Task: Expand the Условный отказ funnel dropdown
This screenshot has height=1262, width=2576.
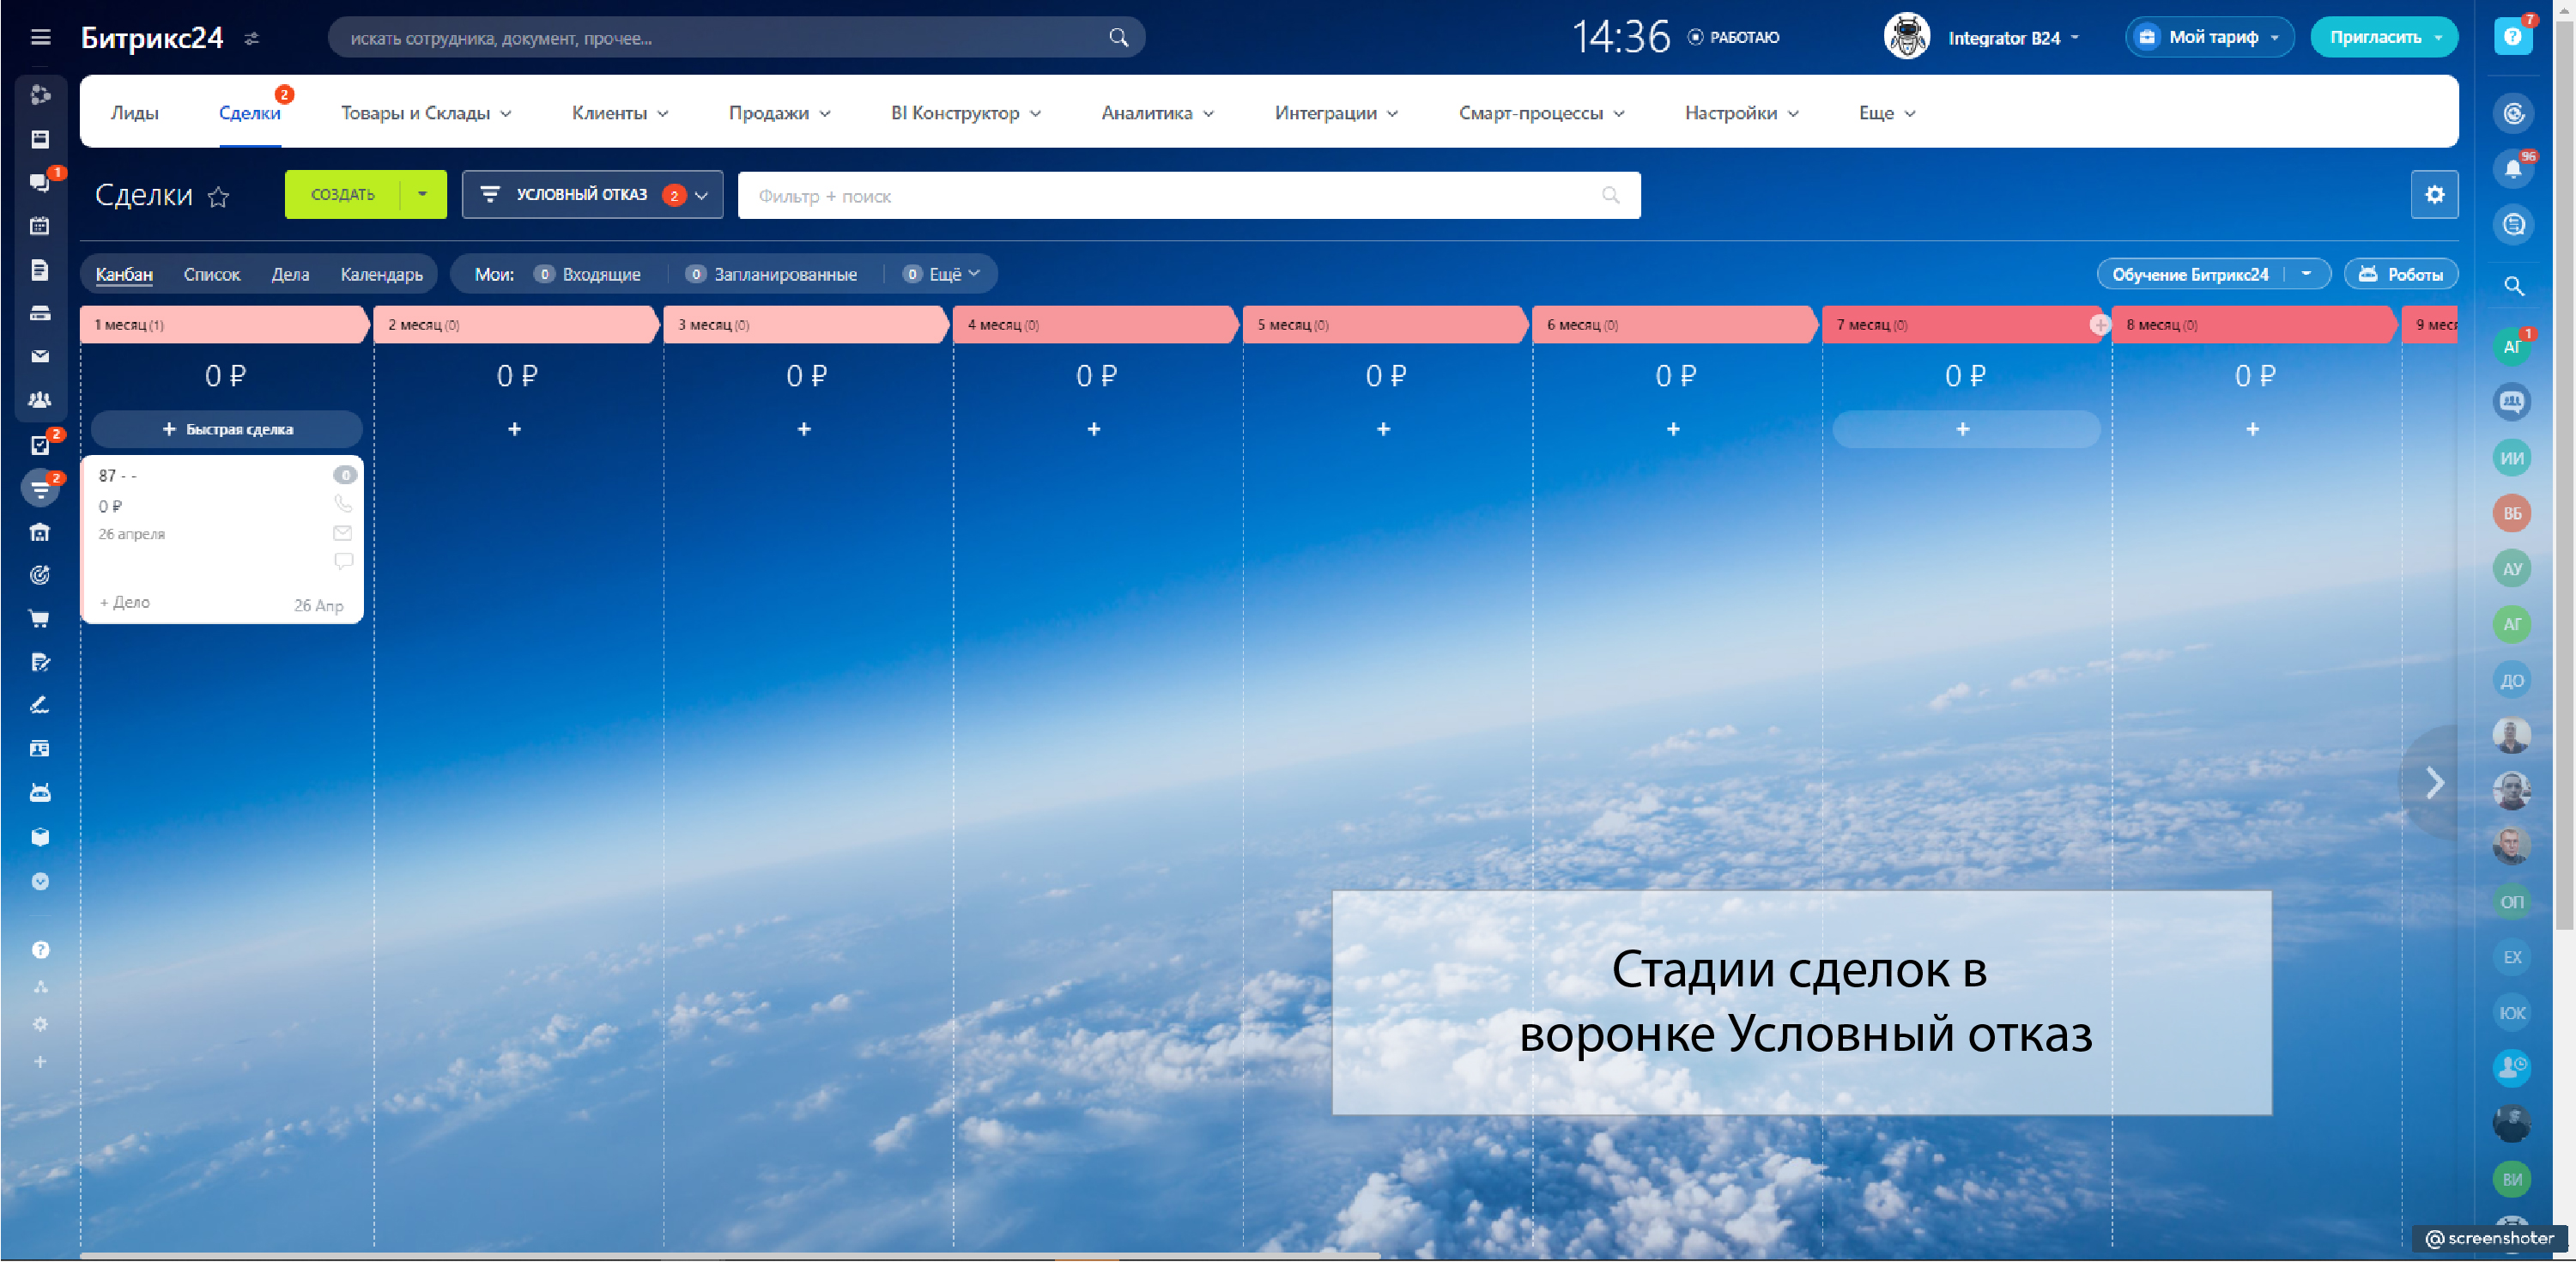Action: tap(702, 195)
